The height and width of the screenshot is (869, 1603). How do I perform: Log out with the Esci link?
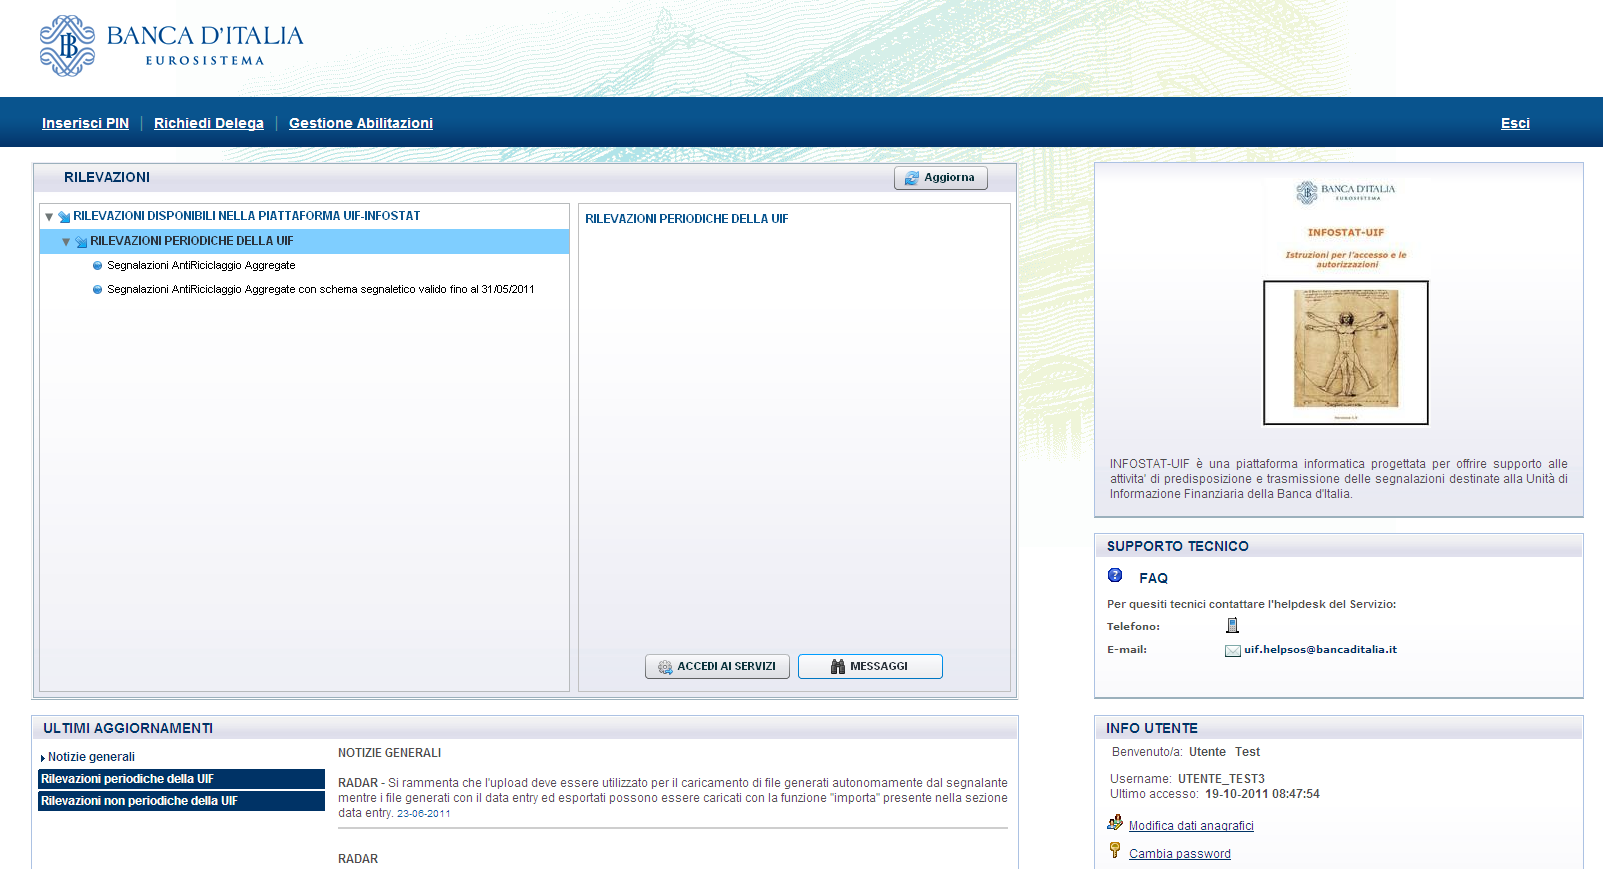click(x=1515, y=123)
